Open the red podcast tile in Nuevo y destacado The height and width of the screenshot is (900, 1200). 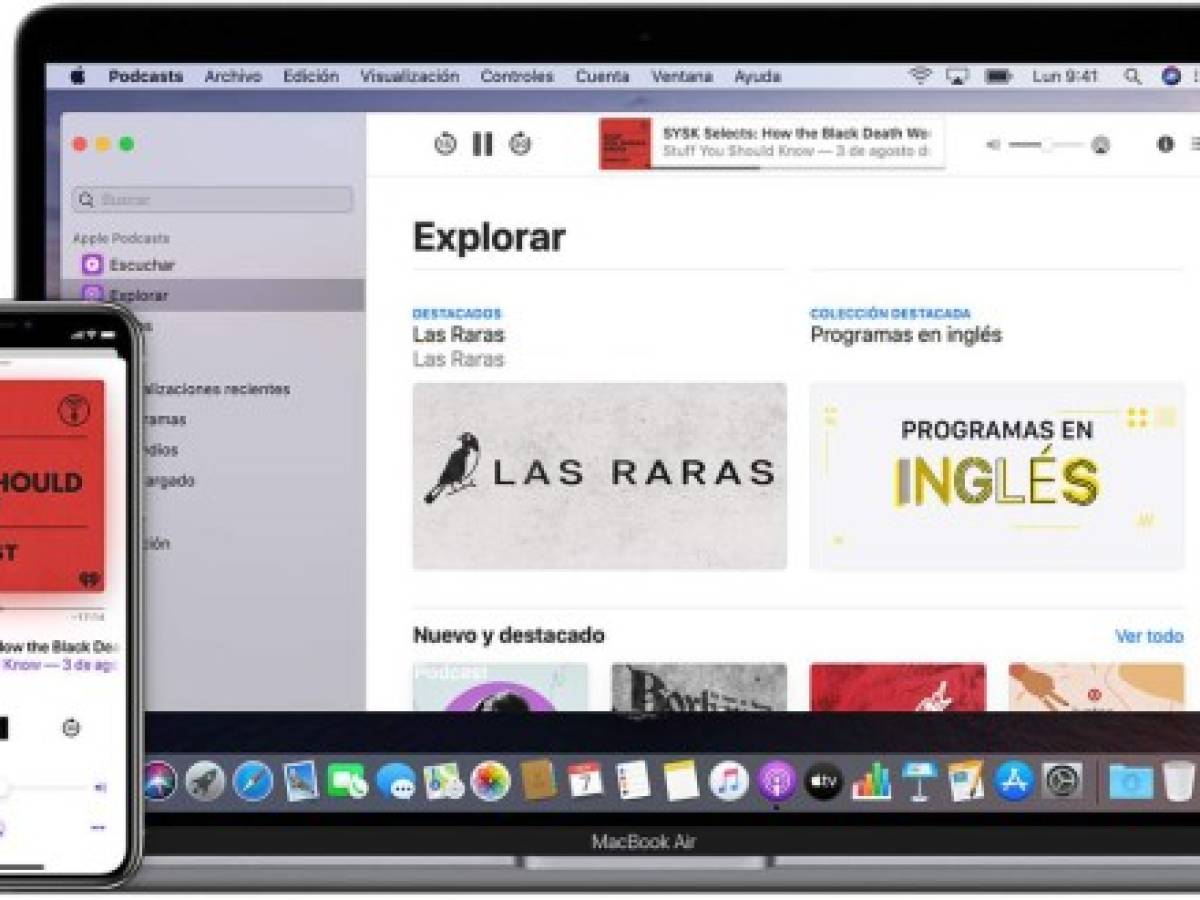(x=897, y=687)
